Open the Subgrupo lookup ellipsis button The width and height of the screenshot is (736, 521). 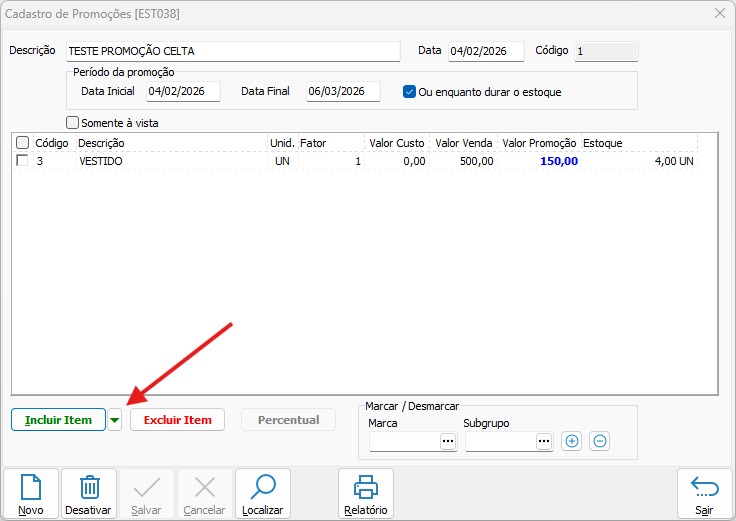coord(543,441)
